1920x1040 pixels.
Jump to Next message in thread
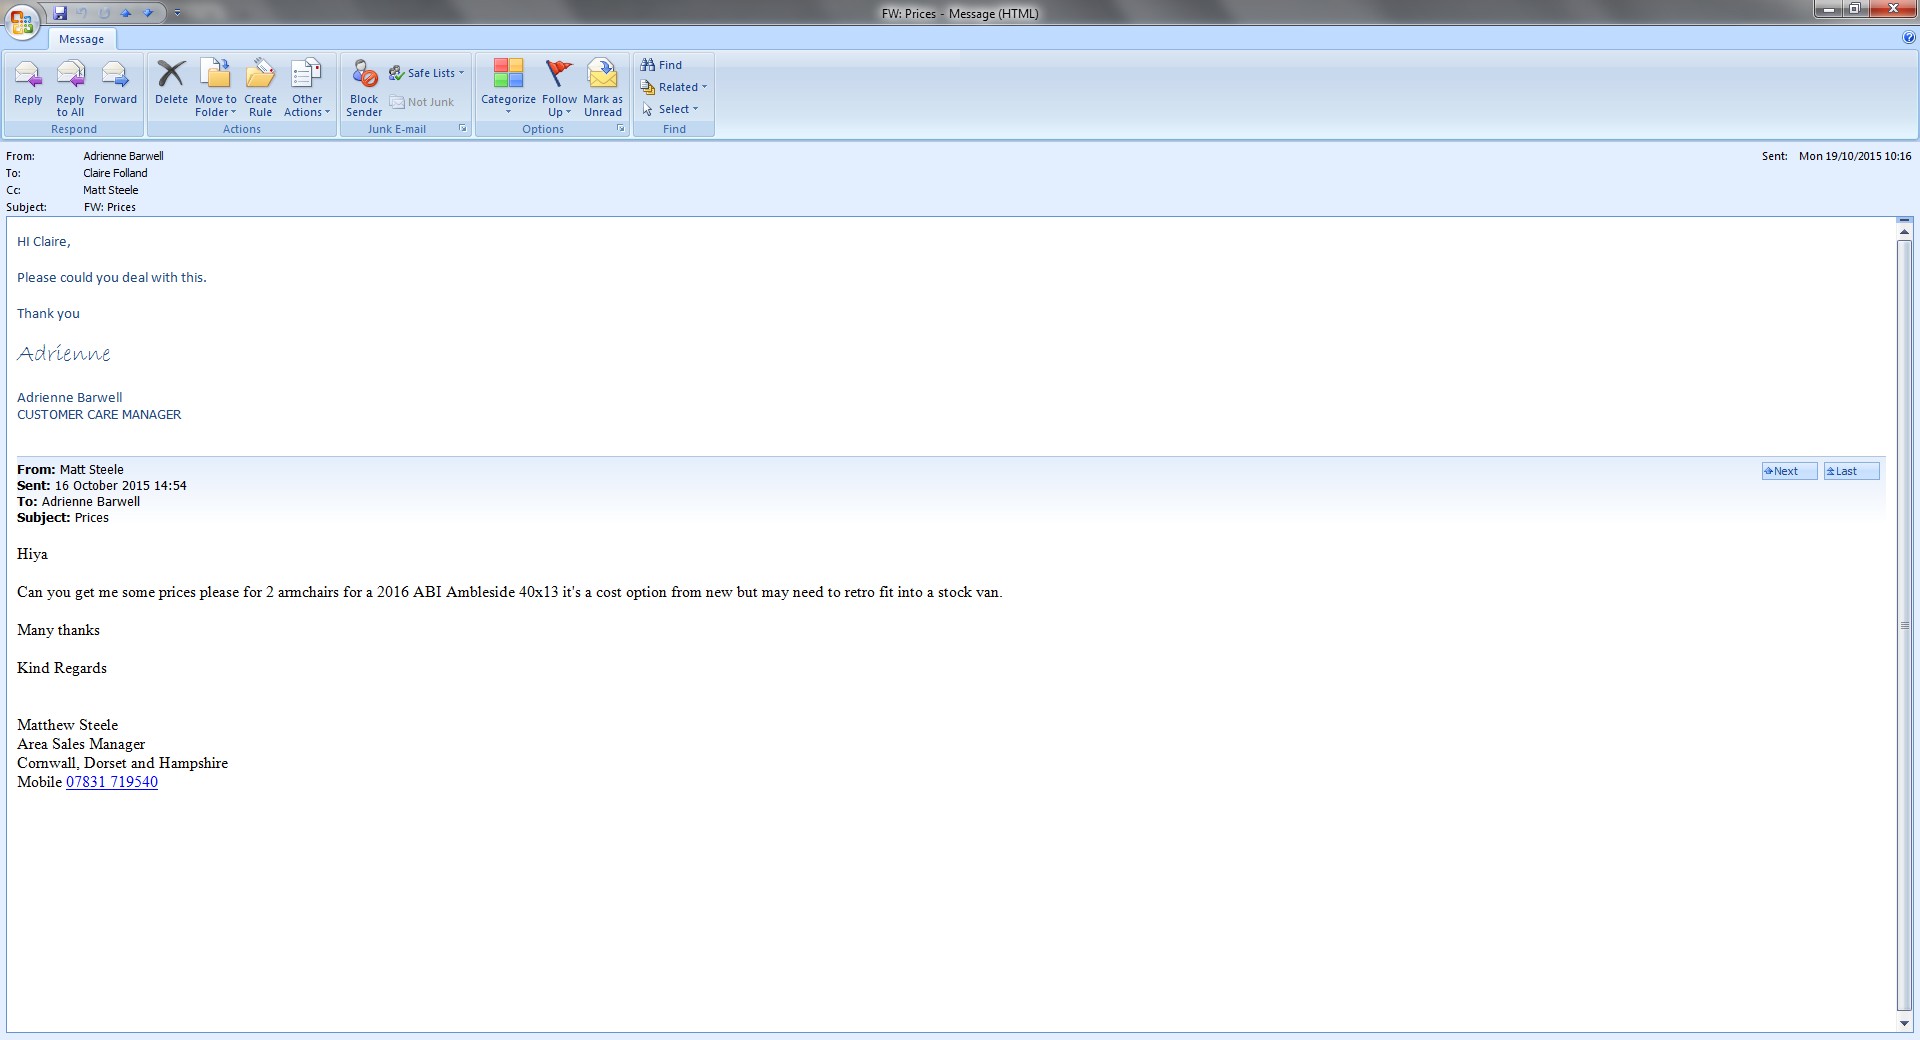pyautogui.click(x=1789, y=471)
